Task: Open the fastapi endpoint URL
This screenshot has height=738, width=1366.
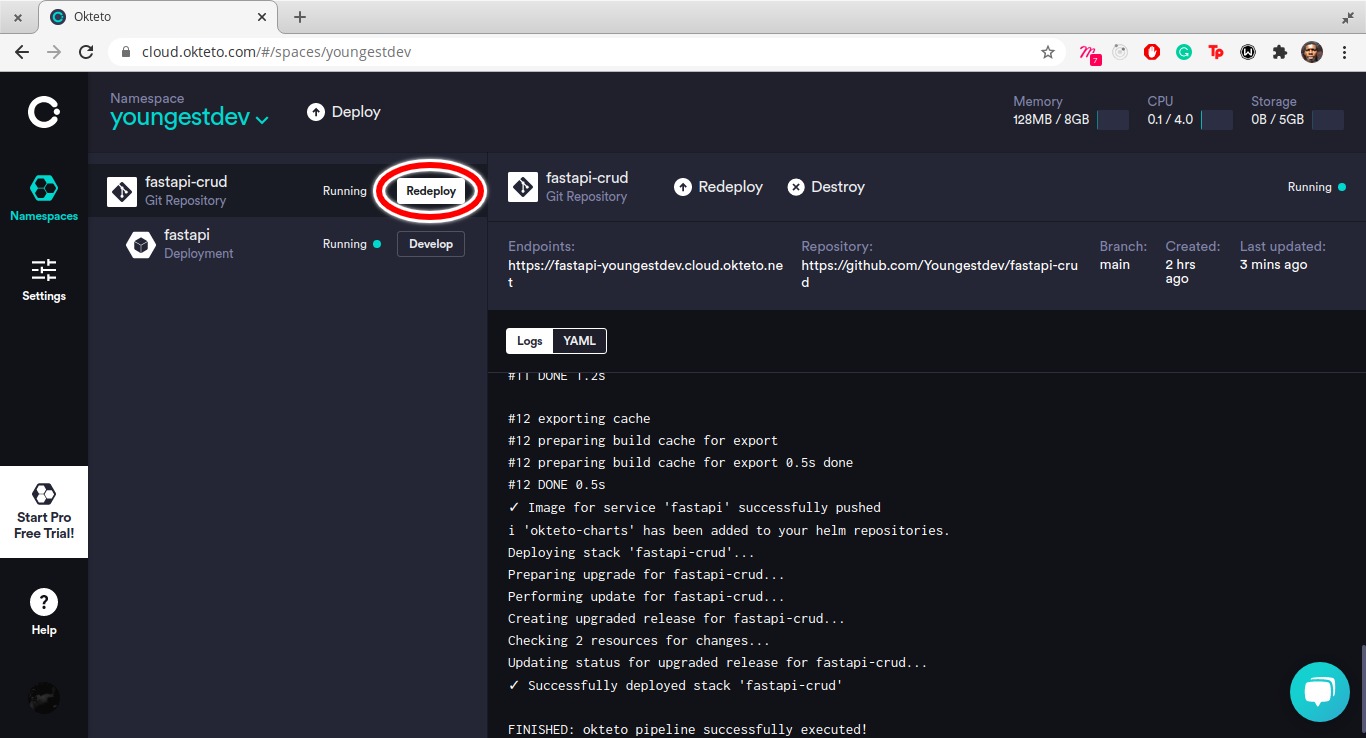Action: (645, 274)
